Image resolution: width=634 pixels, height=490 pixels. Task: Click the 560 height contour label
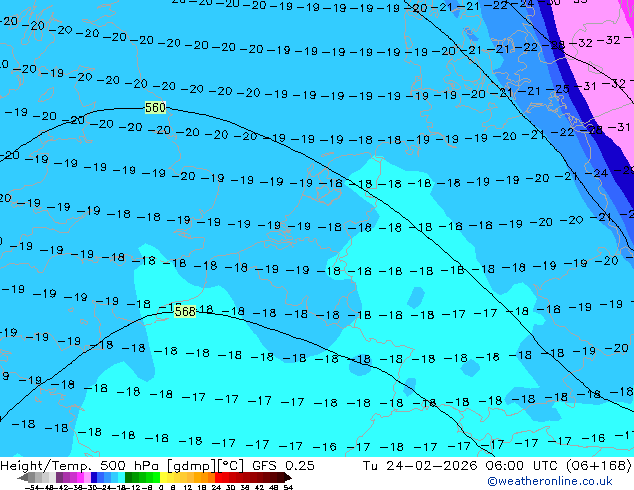pos(155,108)
